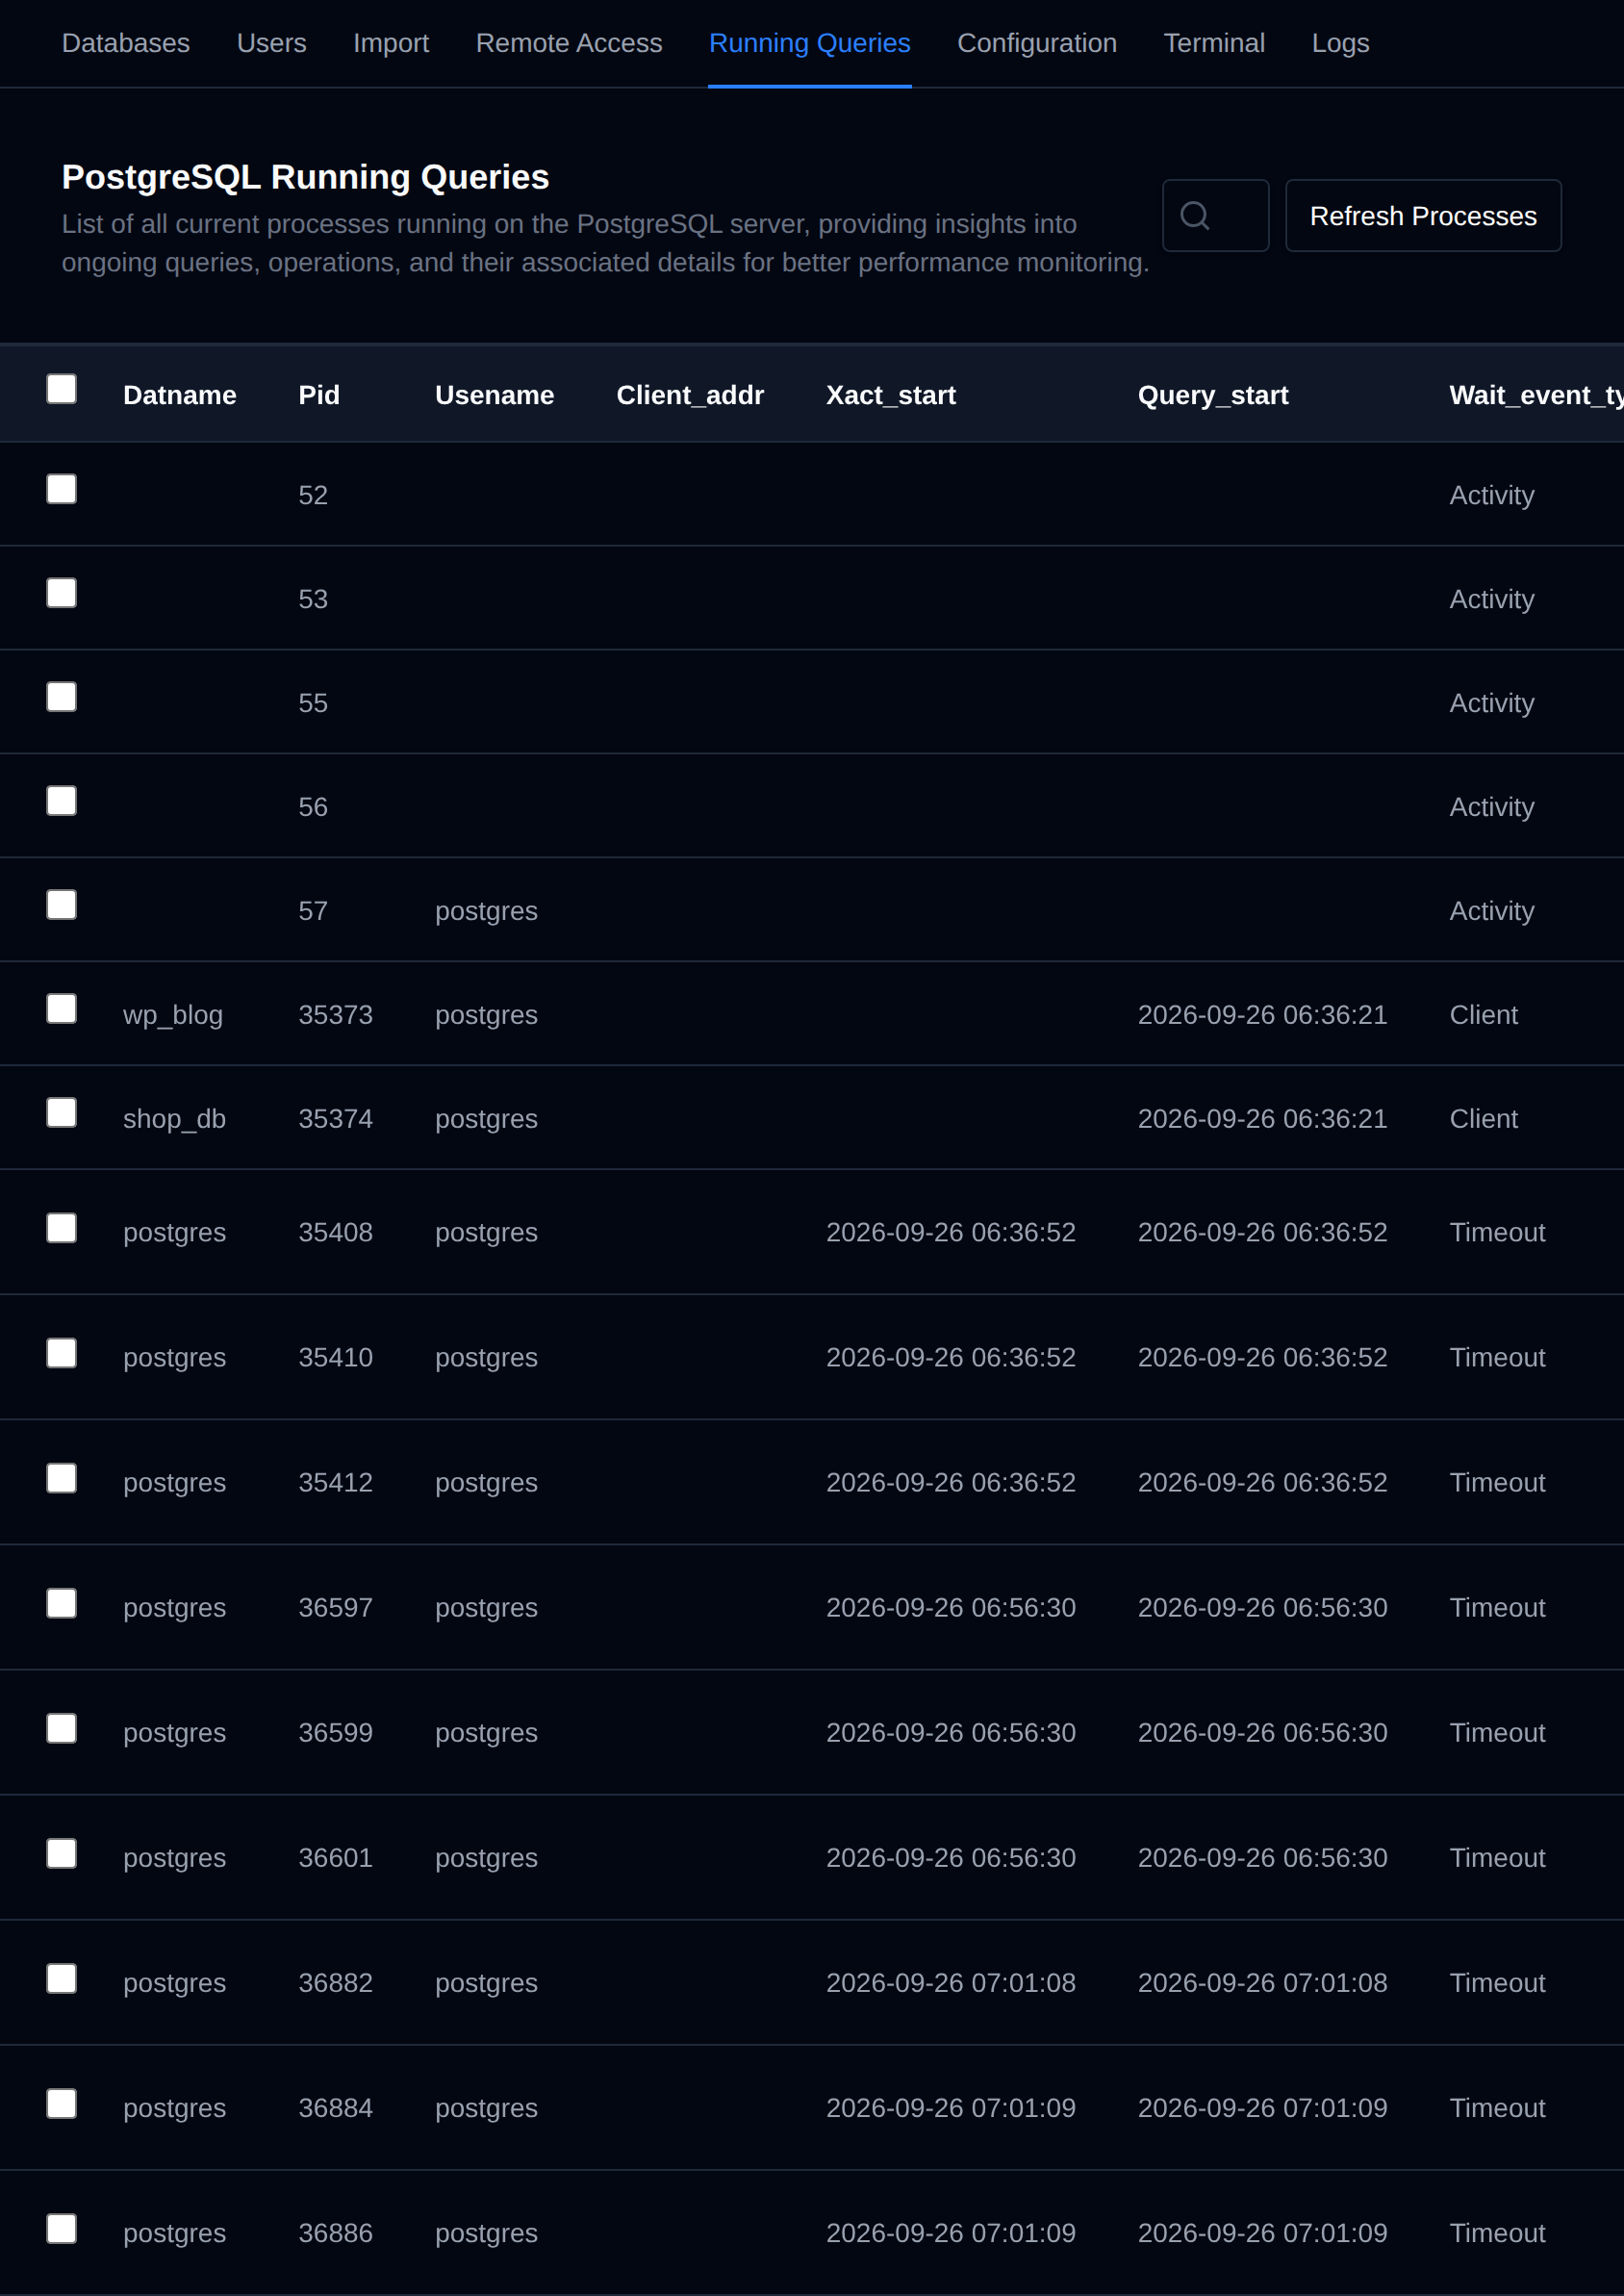Image resolution: width=1624 pixels, height=2296 pixels.
Task: Click Client wait type for shop_db
Action: (x=1483, y=1119)
